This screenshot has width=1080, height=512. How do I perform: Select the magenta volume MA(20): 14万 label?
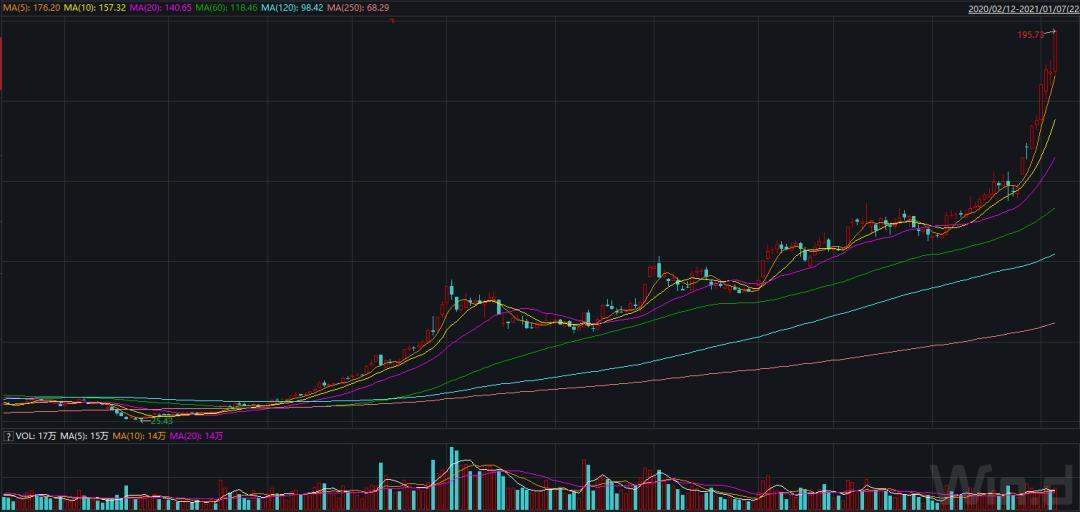[x=197, y=437]
